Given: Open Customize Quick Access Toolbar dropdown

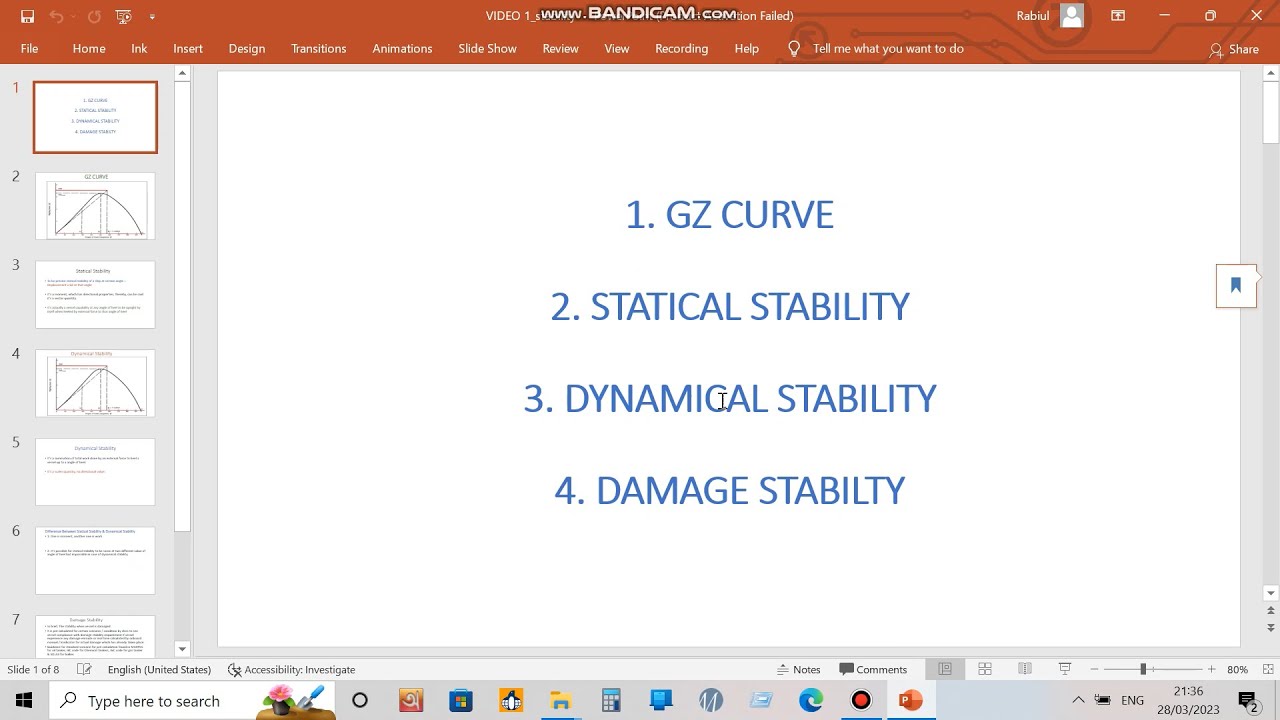Looking at the screenshot, I should point(152,16).
